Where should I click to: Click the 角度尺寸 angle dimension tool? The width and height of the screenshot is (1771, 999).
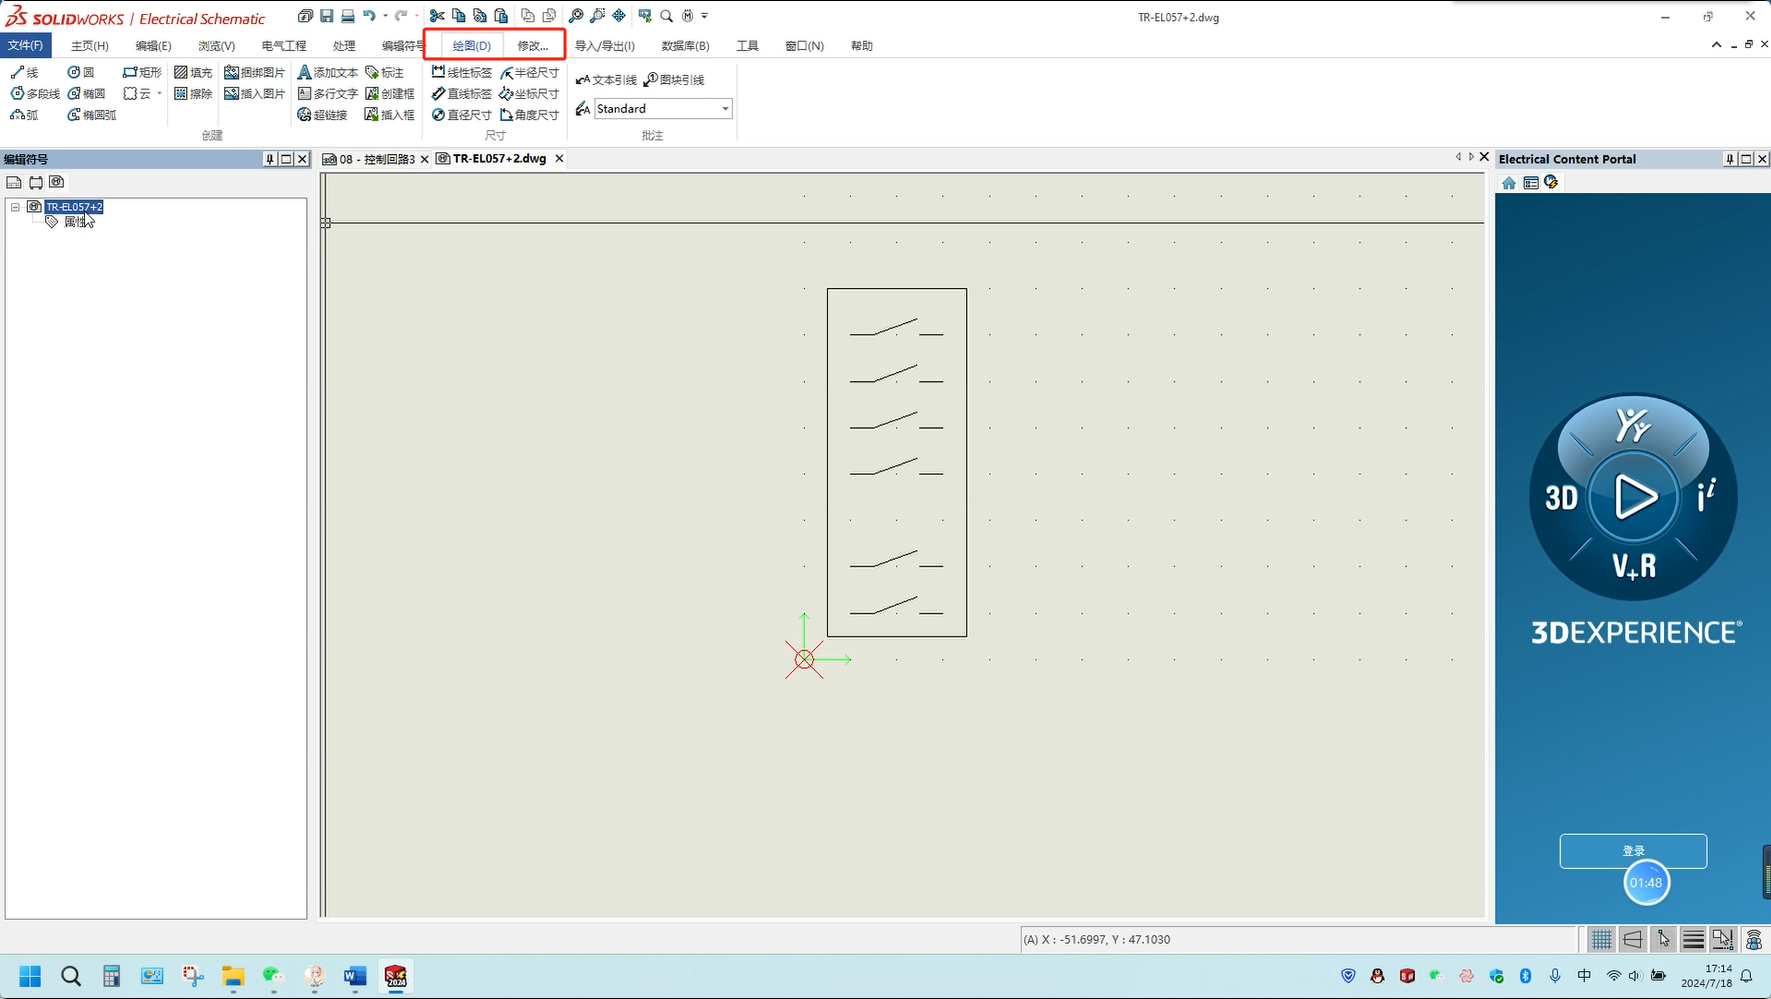click(530, 115)
